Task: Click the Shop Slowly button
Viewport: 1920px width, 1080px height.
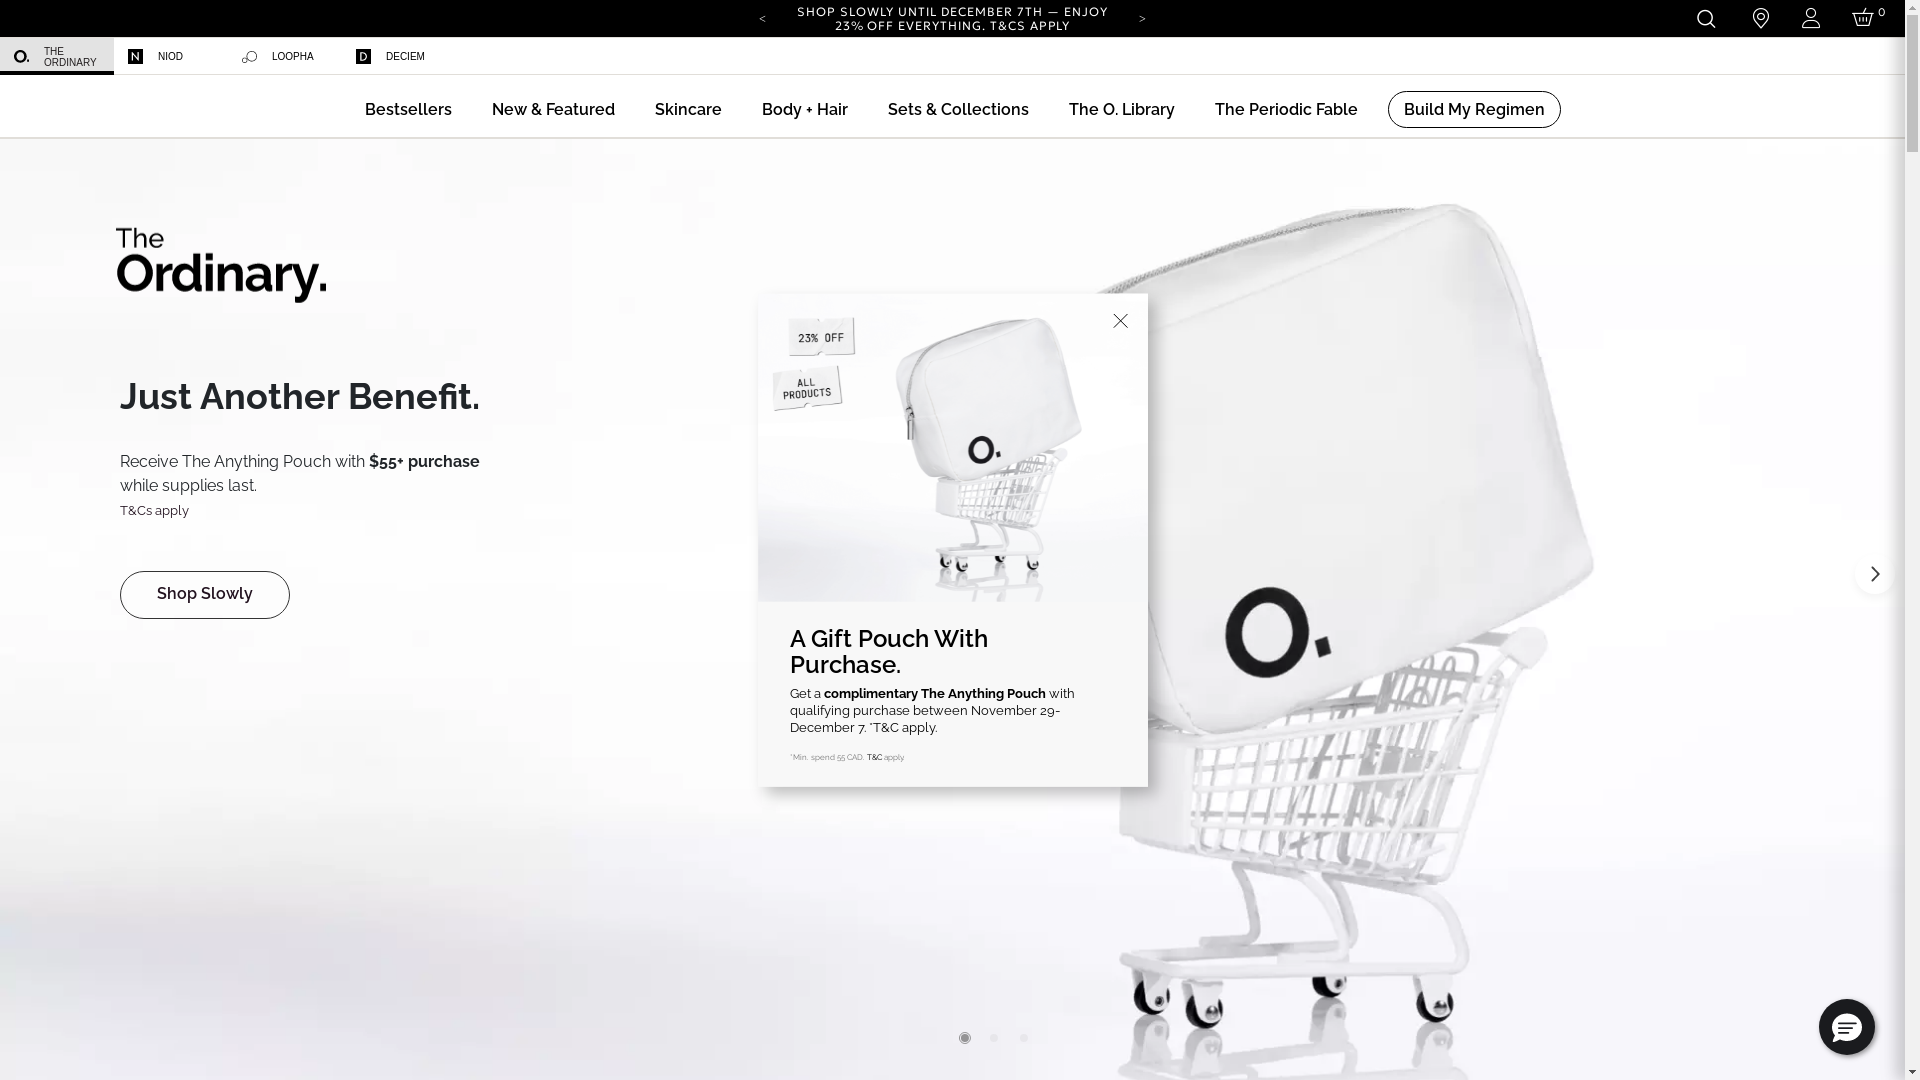Action: point(205,595)
